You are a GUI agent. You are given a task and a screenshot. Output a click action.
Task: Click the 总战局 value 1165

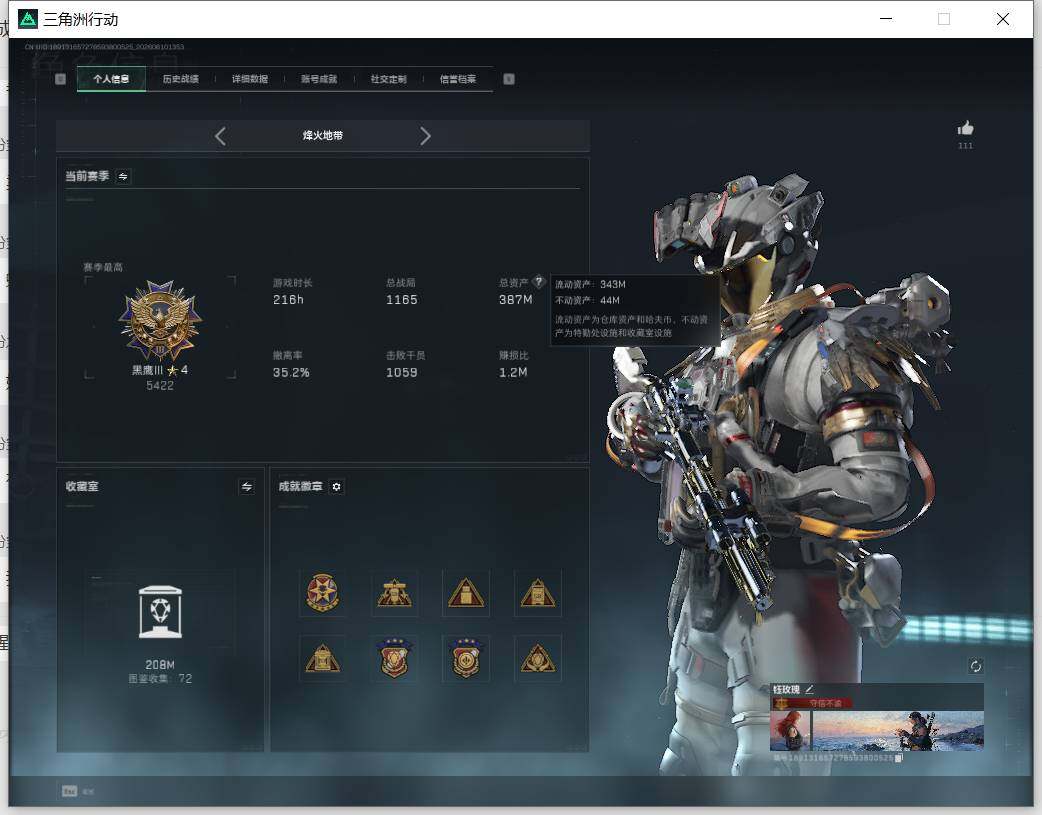coord(402,300)
